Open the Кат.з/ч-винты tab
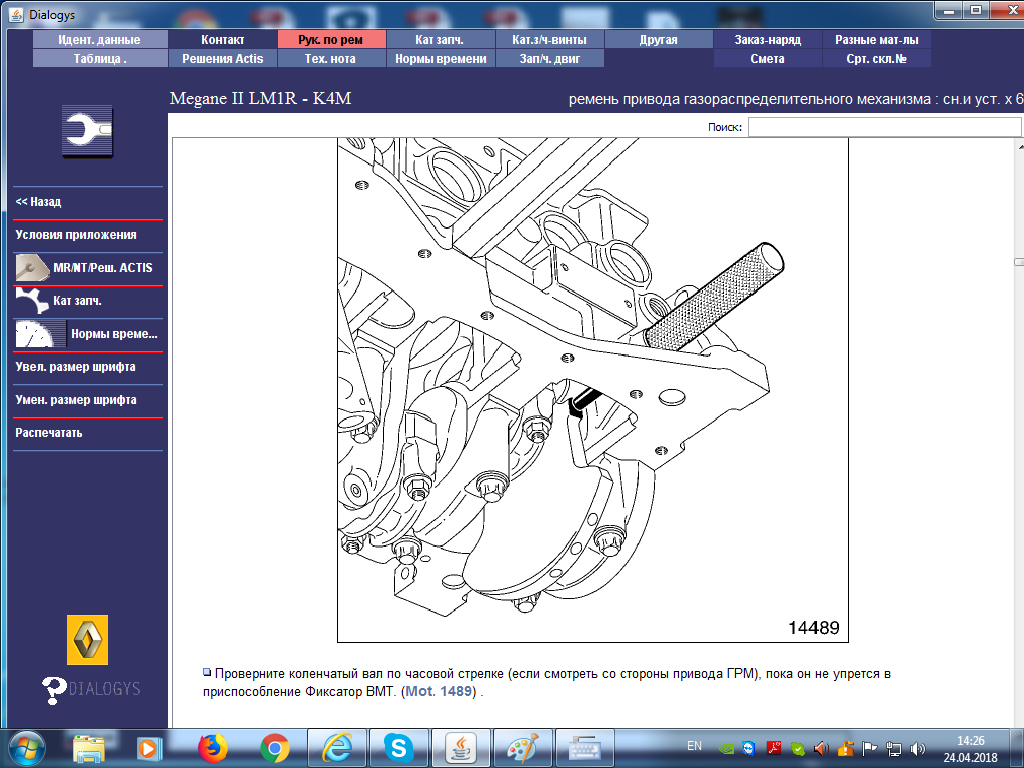 click(x=549, y=40)
